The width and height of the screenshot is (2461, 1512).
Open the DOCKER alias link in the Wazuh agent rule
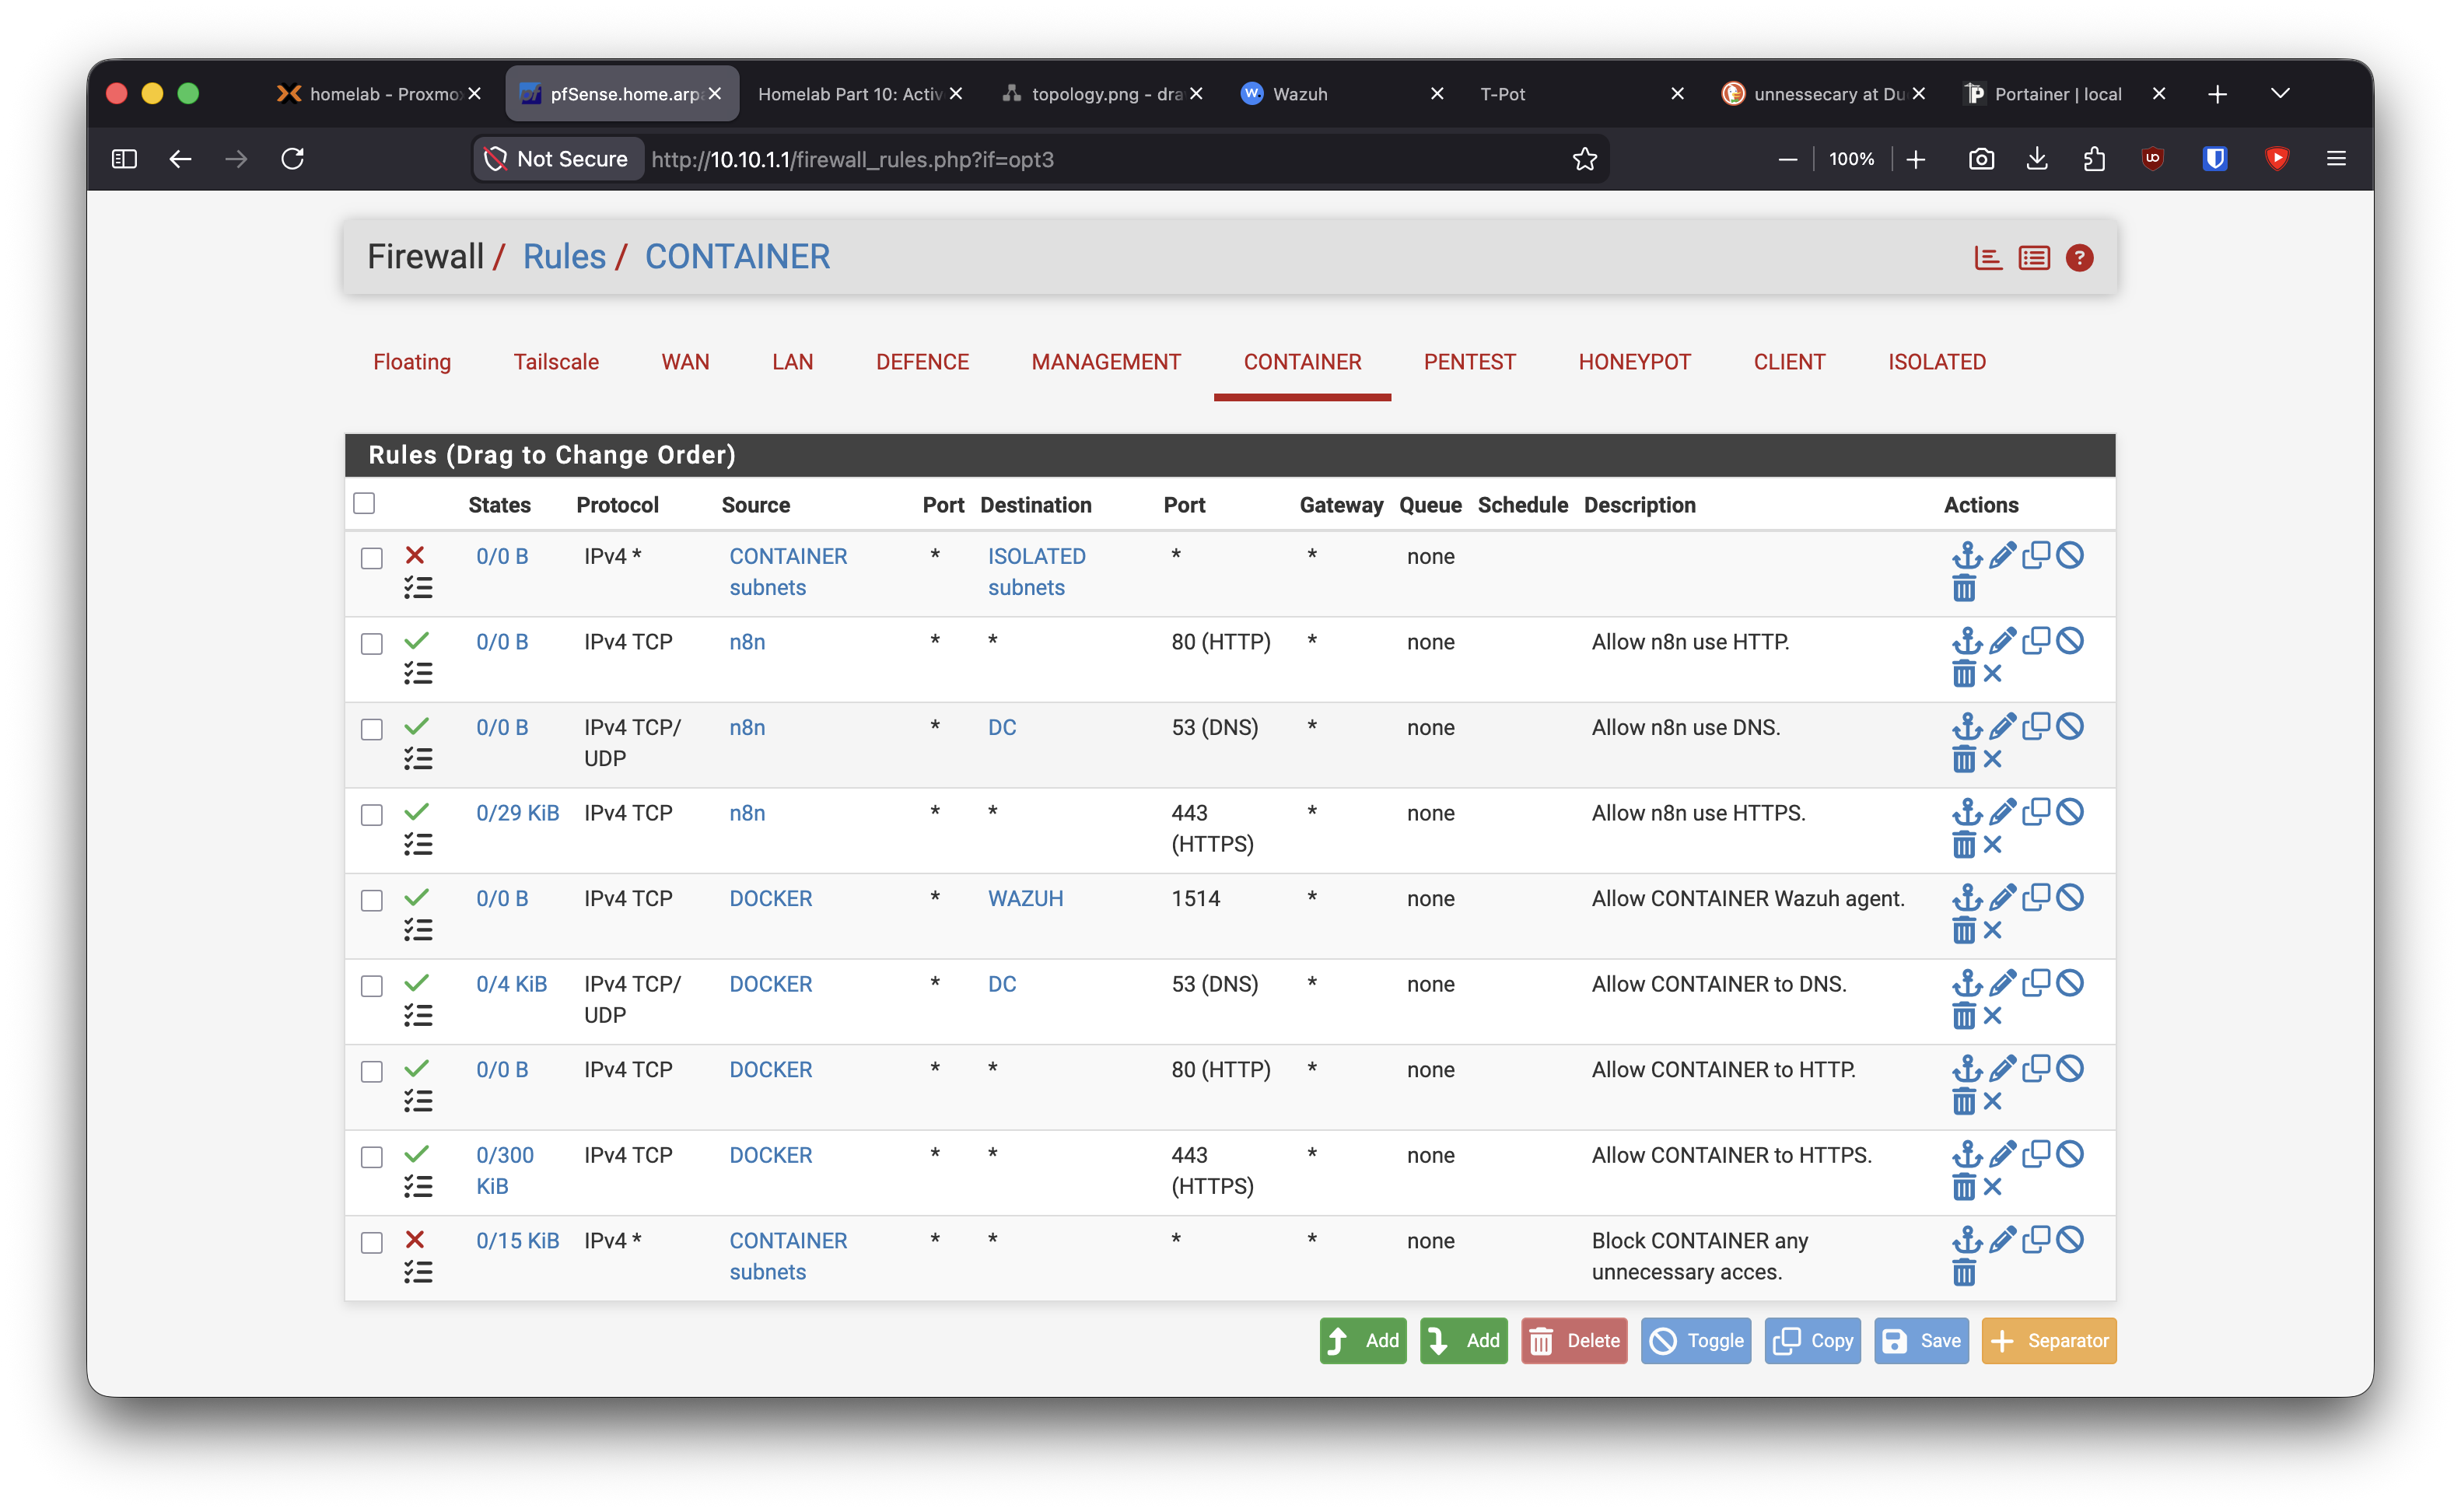click(x=770, y=898)
